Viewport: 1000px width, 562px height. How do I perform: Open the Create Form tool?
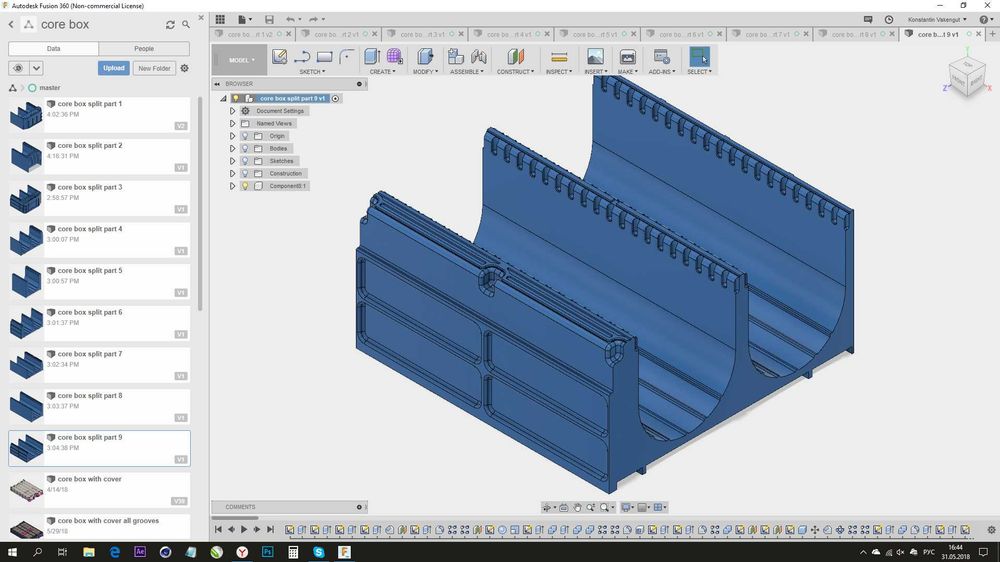(x=395, y=57)
